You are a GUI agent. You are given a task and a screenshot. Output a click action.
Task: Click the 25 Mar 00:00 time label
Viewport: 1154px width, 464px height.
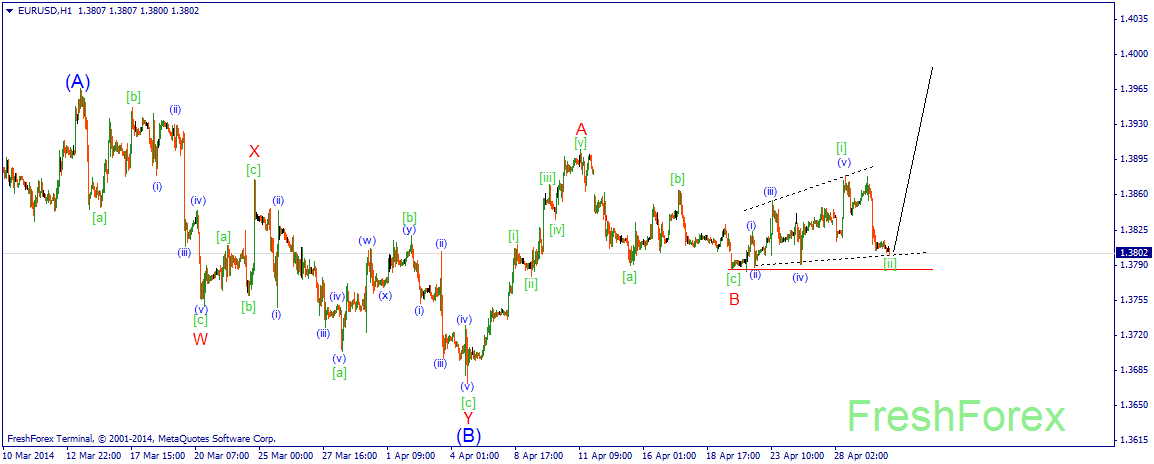pos(285,456)
